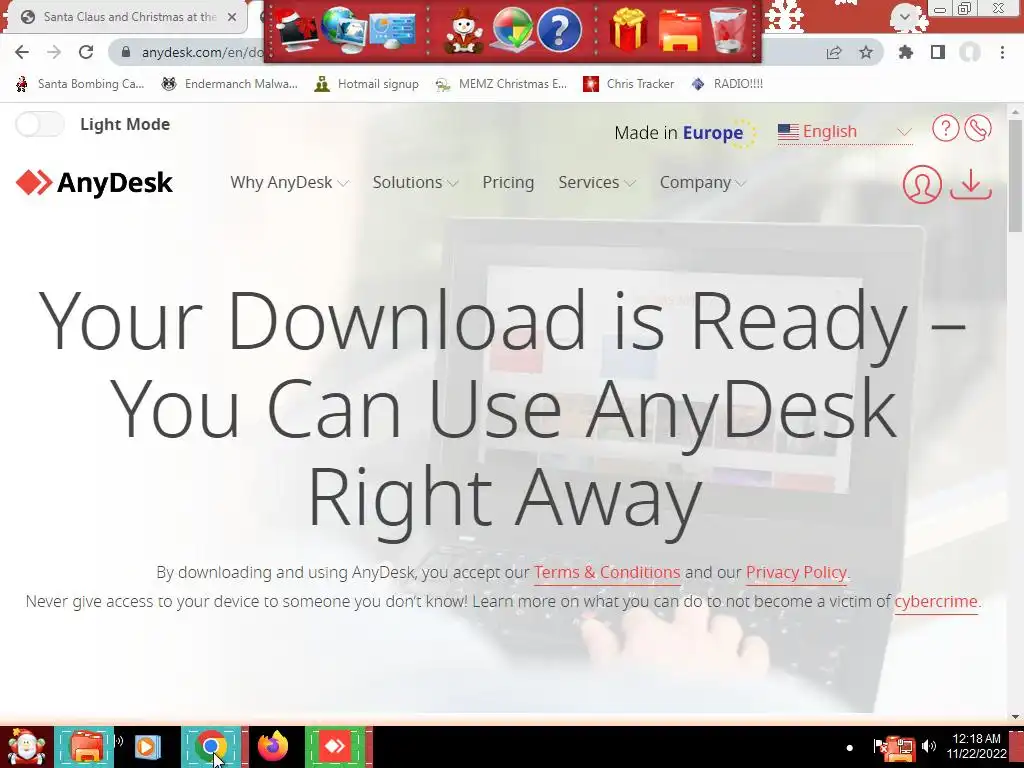
Task: Close the Santa Claus and Christmas tab
Action: (232, 17)
